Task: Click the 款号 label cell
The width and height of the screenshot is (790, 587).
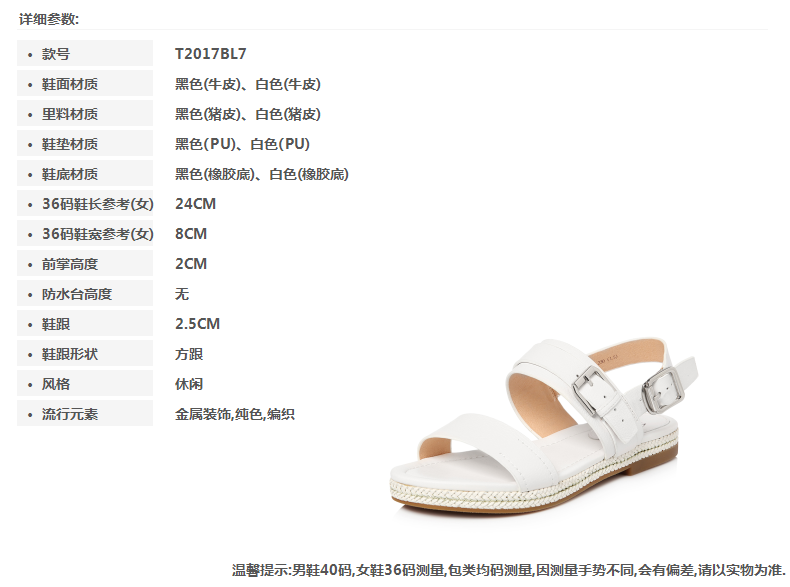Action: [85, 53]
